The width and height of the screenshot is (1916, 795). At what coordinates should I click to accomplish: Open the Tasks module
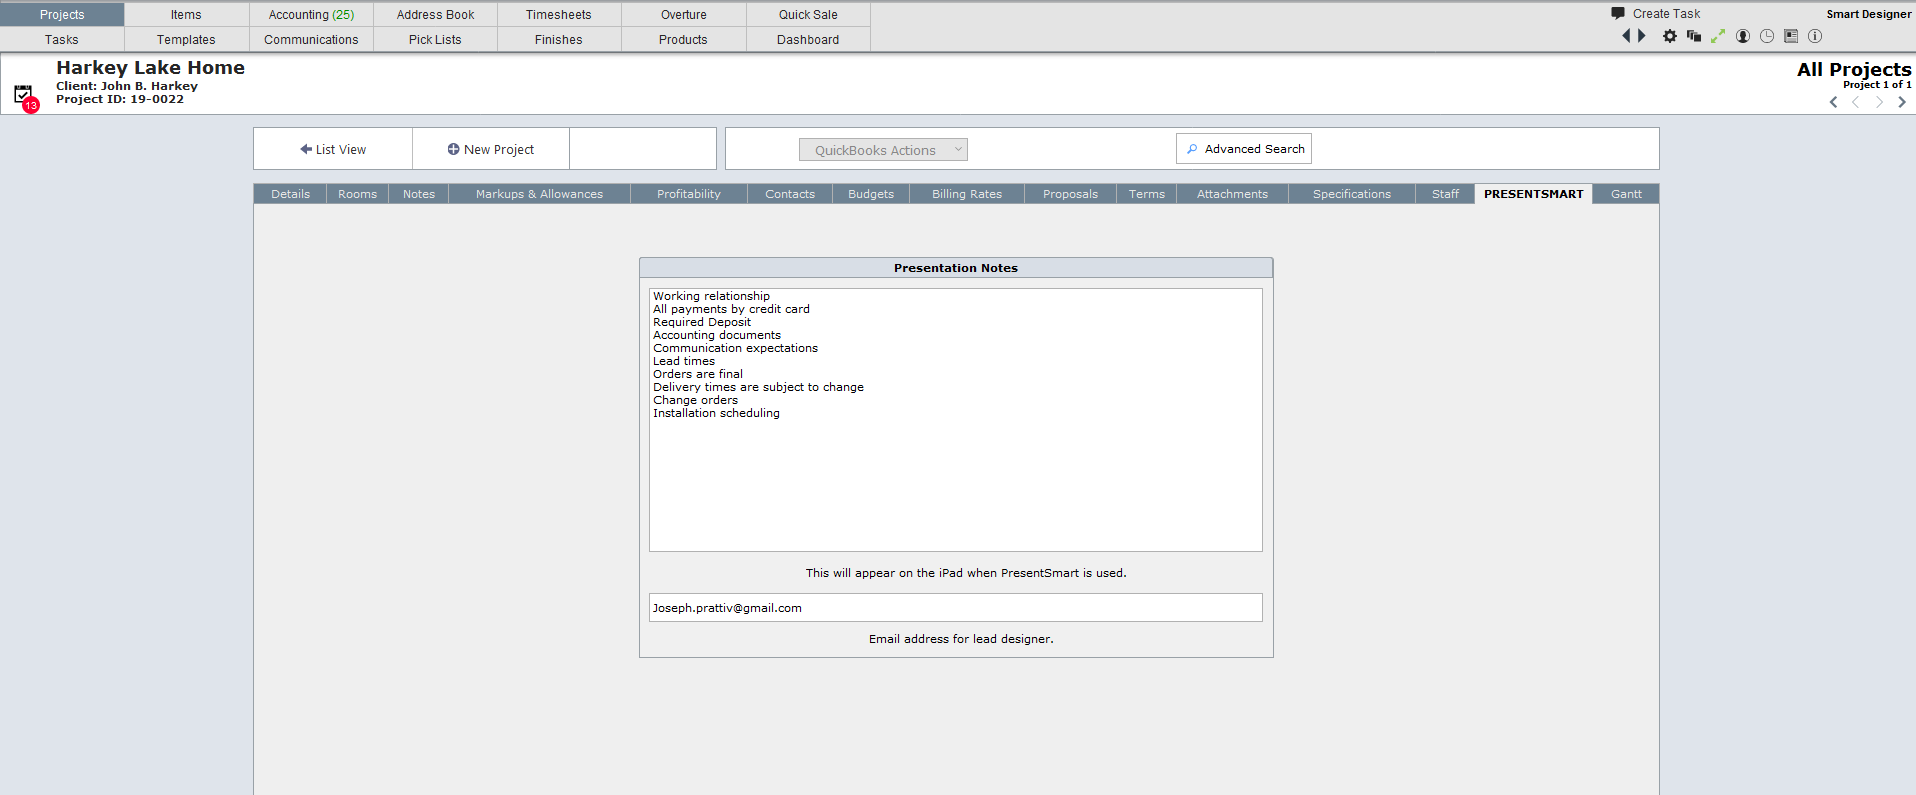pyautogui.click(x=62, y=40)
